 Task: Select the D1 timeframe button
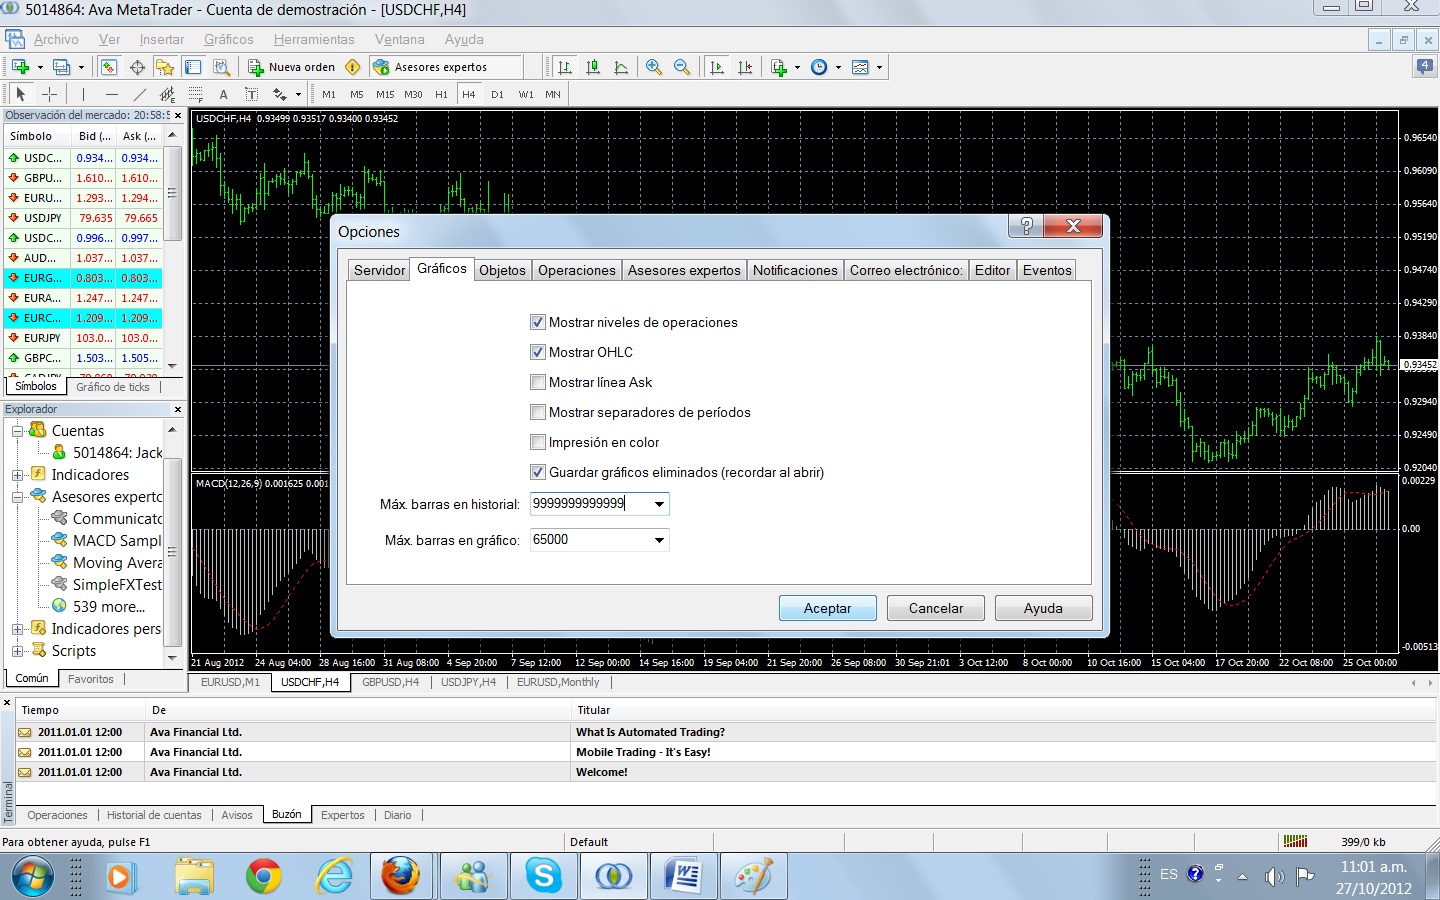pos(497,94)
